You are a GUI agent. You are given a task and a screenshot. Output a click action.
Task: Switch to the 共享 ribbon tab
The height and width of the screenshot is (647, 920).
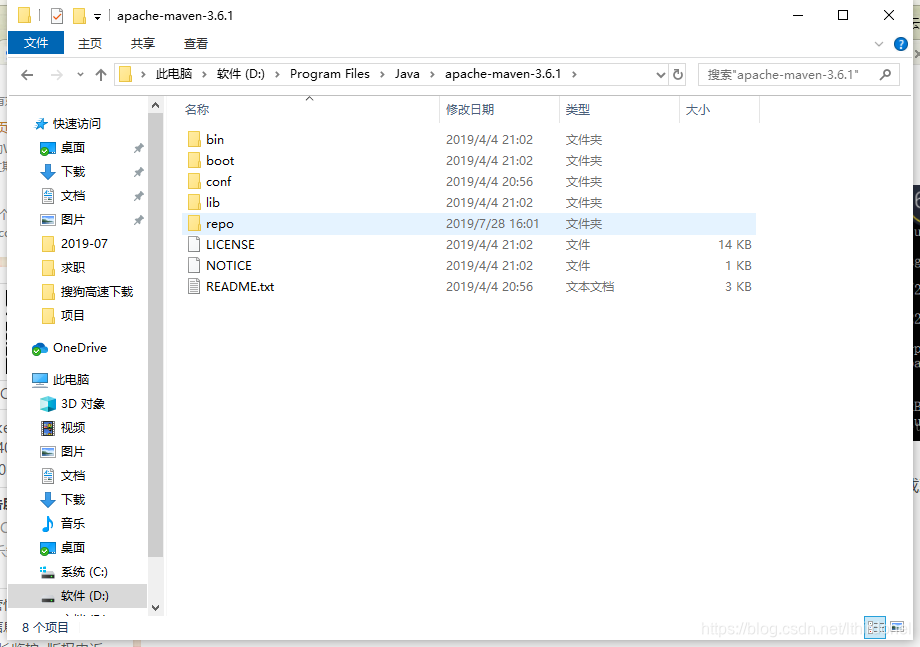(x=143, y=43)
